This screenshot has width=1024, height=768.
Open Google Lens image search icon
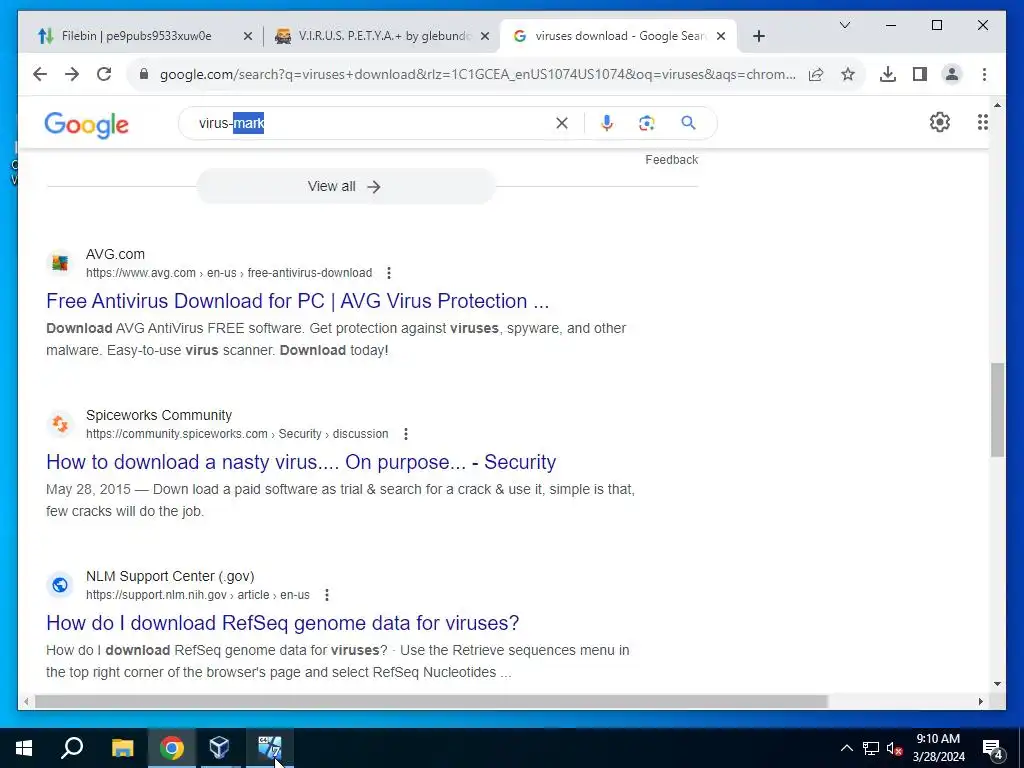[x=647, y=123]
